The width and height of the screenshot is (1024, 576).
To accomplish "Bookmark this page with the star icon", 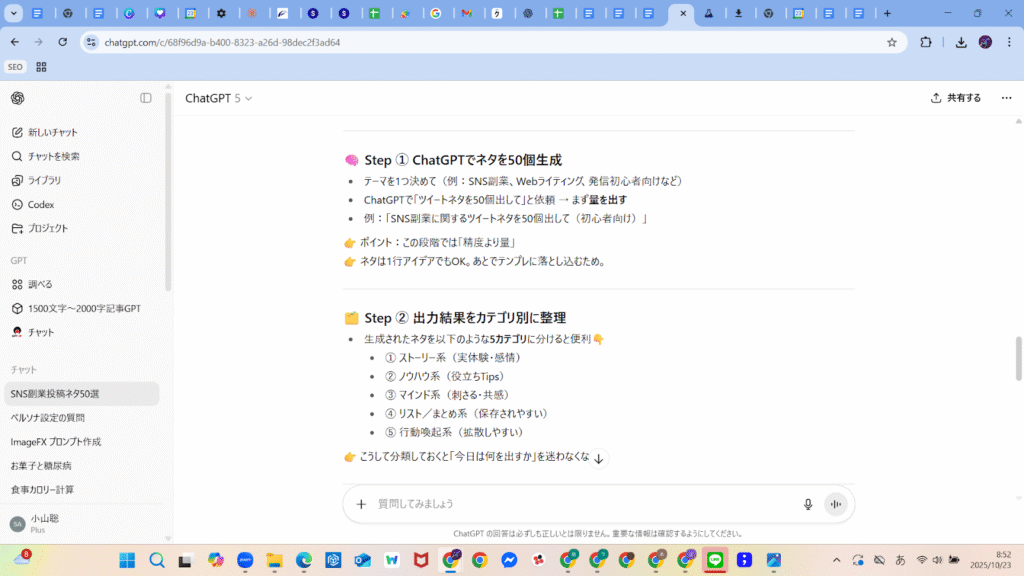I will click(891, 42).
